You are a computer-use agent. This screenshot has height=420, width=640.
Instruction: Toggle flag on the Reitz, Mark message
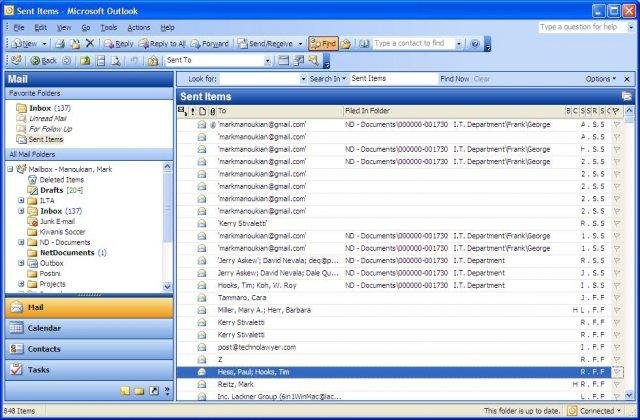[x=617, y=384]
